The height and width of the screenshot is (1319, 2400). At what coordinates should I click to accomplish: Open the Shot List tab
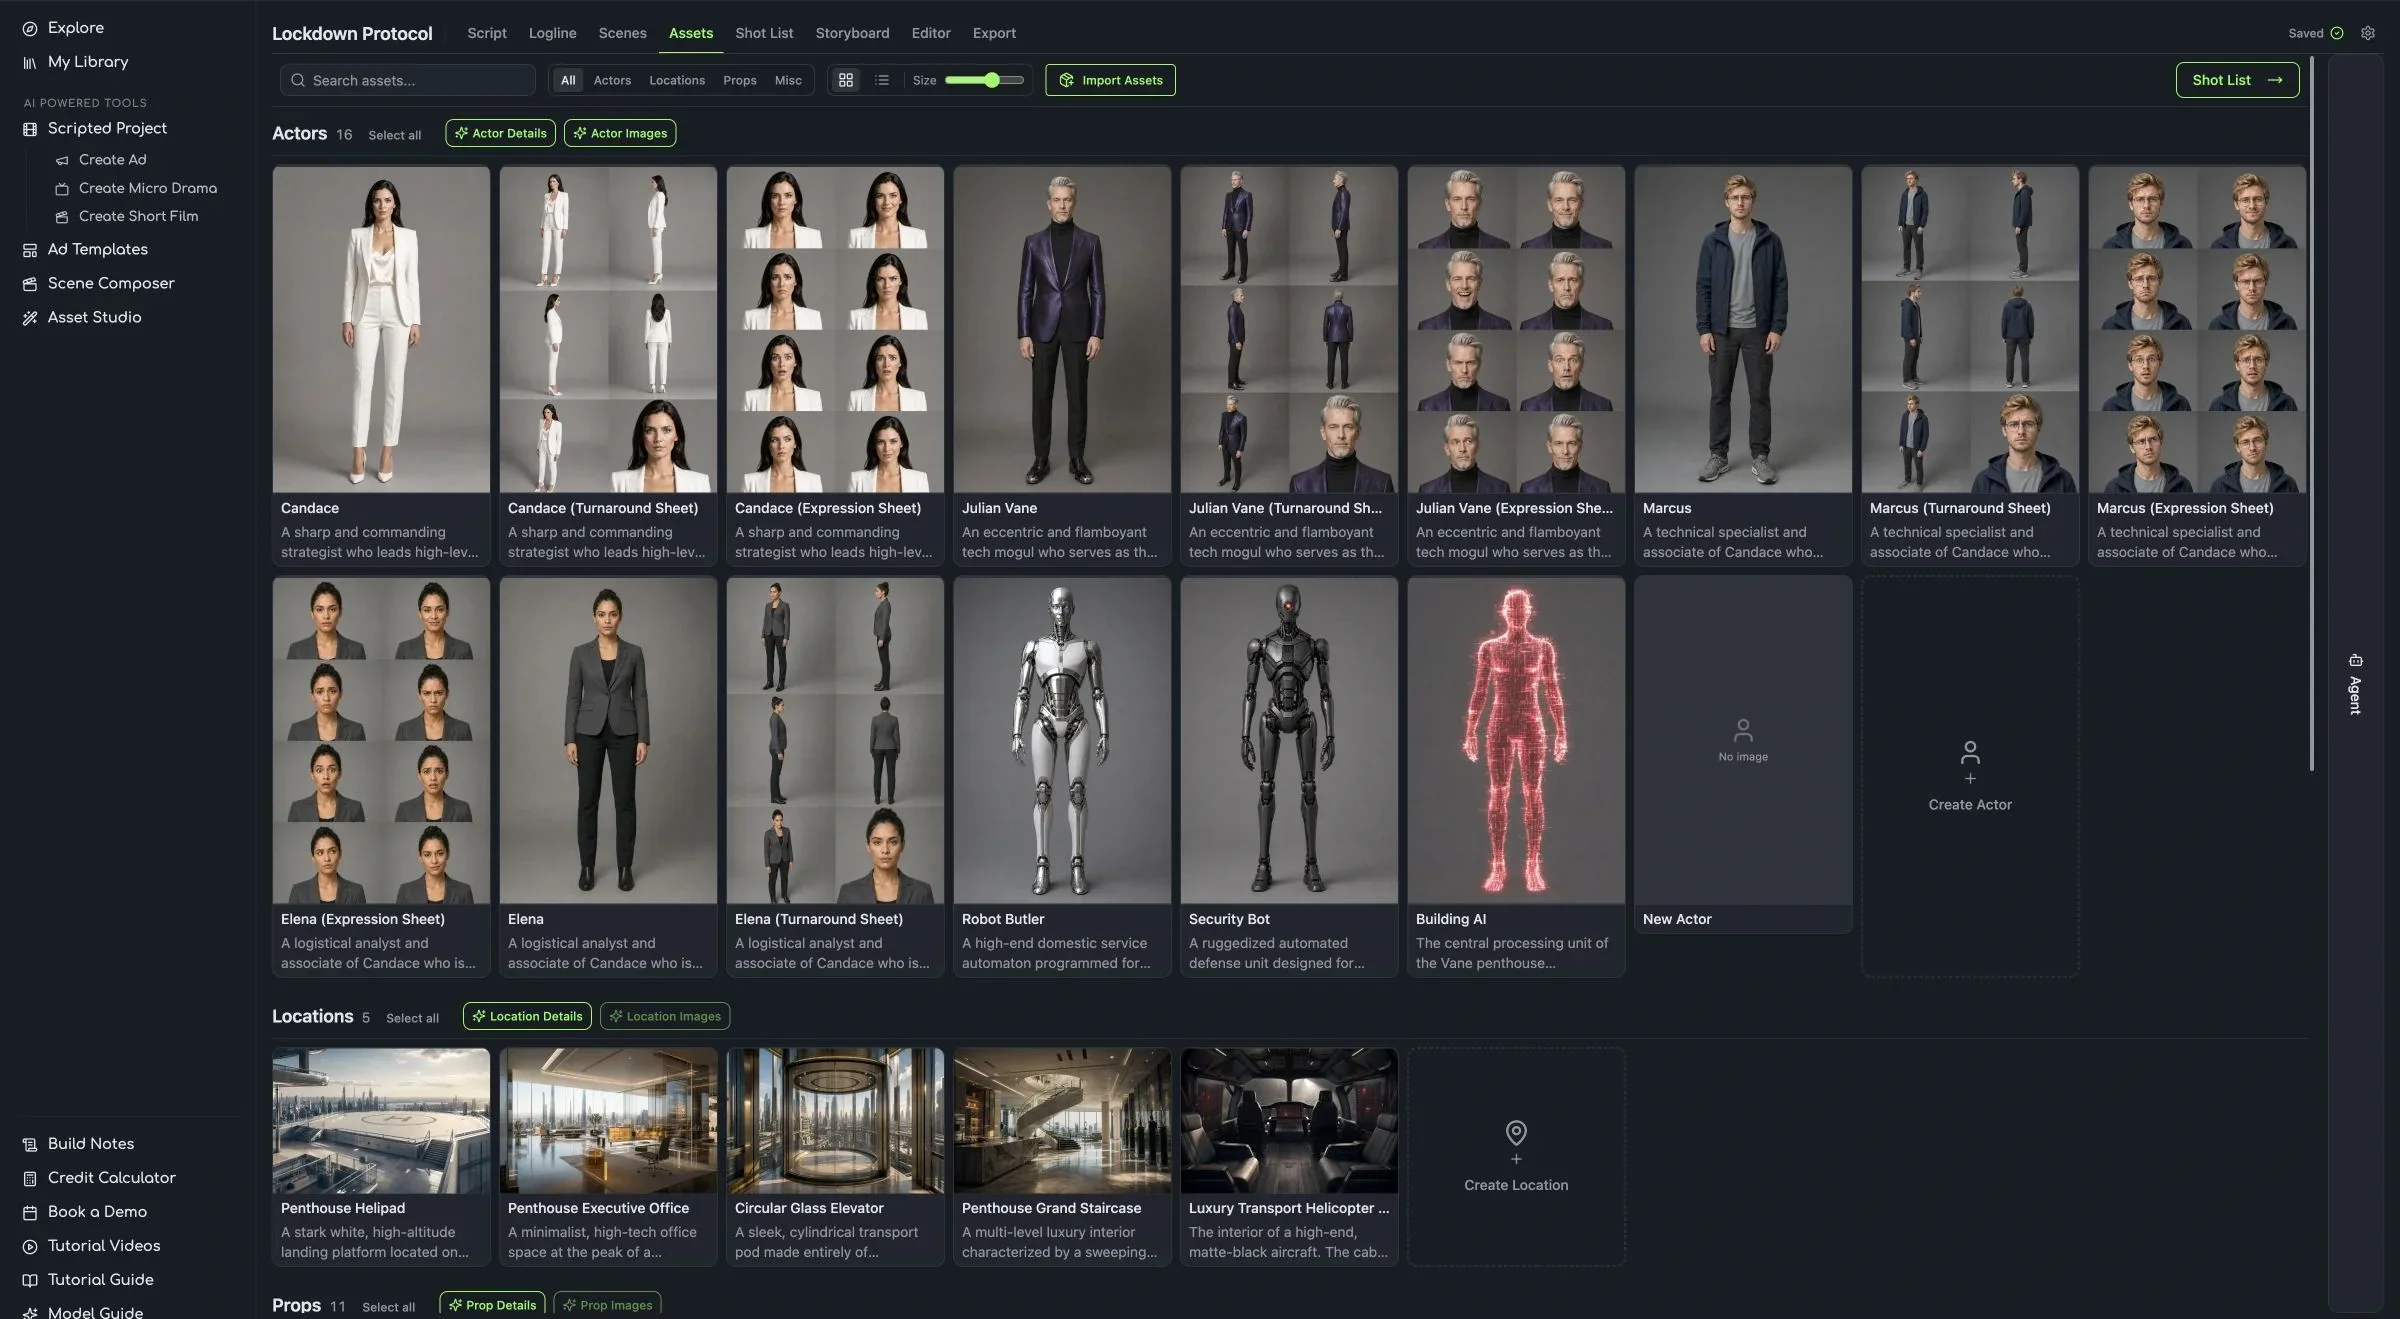pyautogui.click(x=764, y=33)
